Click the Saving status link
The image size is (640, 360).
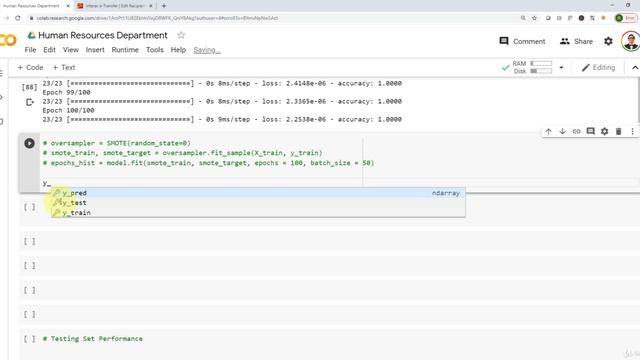[207, 50]
